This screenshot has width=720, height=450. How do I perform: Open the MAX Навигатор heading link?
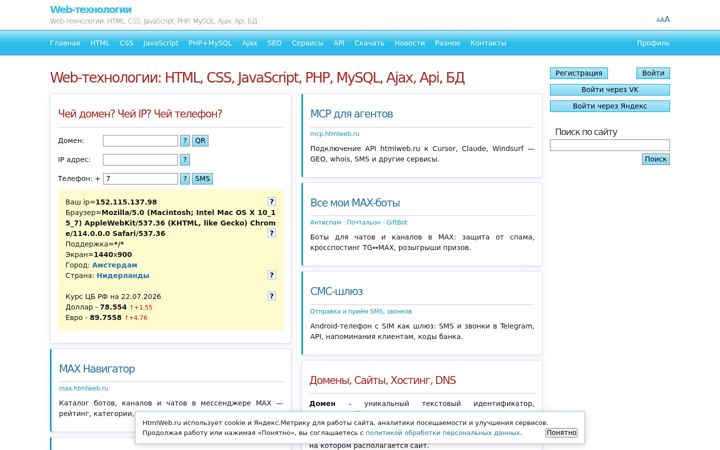pyautogui.click(x=97, y=369)
